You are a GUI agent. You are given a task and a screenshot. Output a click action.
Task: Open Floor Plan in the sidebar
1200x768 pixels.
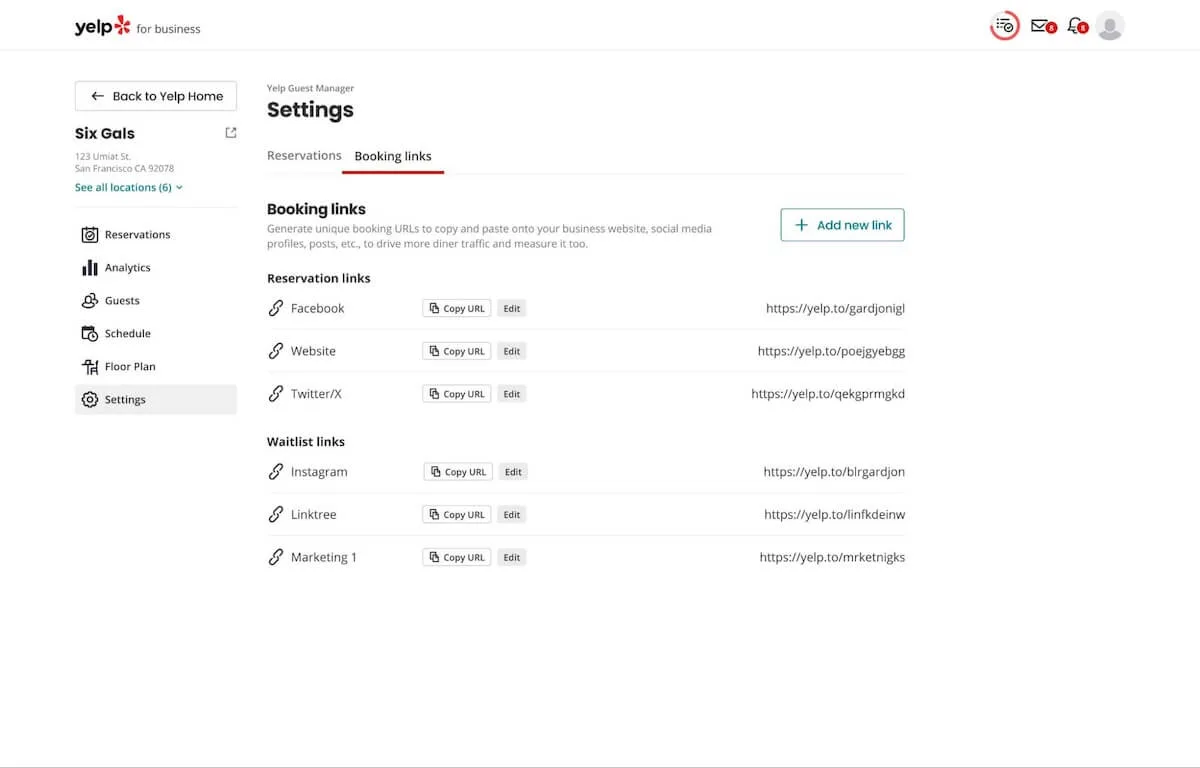click(x=156, y=367)
